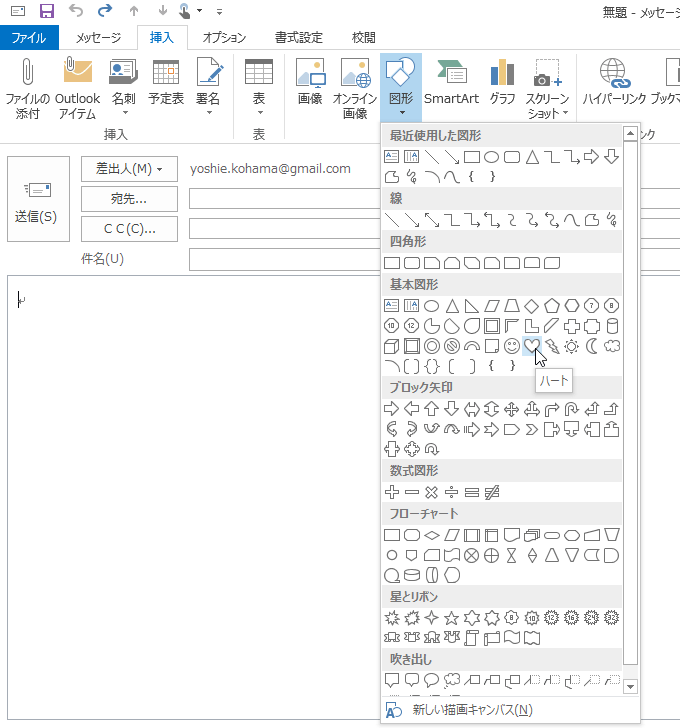The image size is (680, 728).
Task: Redo the action via the Quick Access Toolbar
Action: [105, 11]
